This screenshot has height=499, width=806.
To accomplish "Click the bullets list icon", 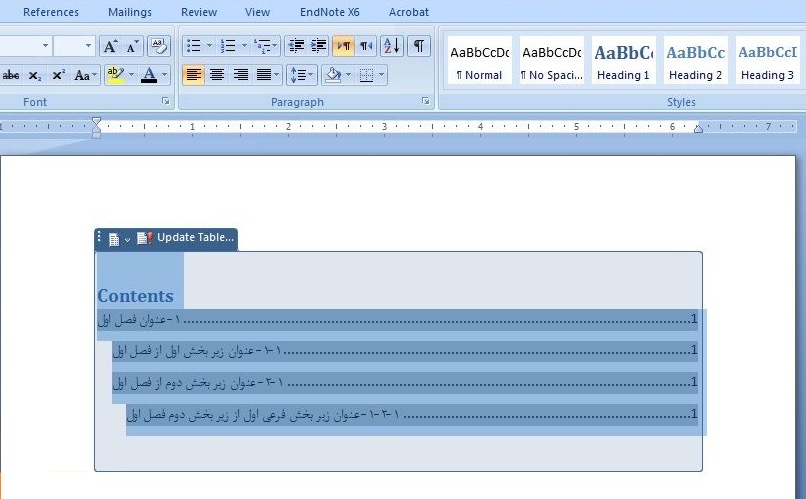I will point(193,46).
